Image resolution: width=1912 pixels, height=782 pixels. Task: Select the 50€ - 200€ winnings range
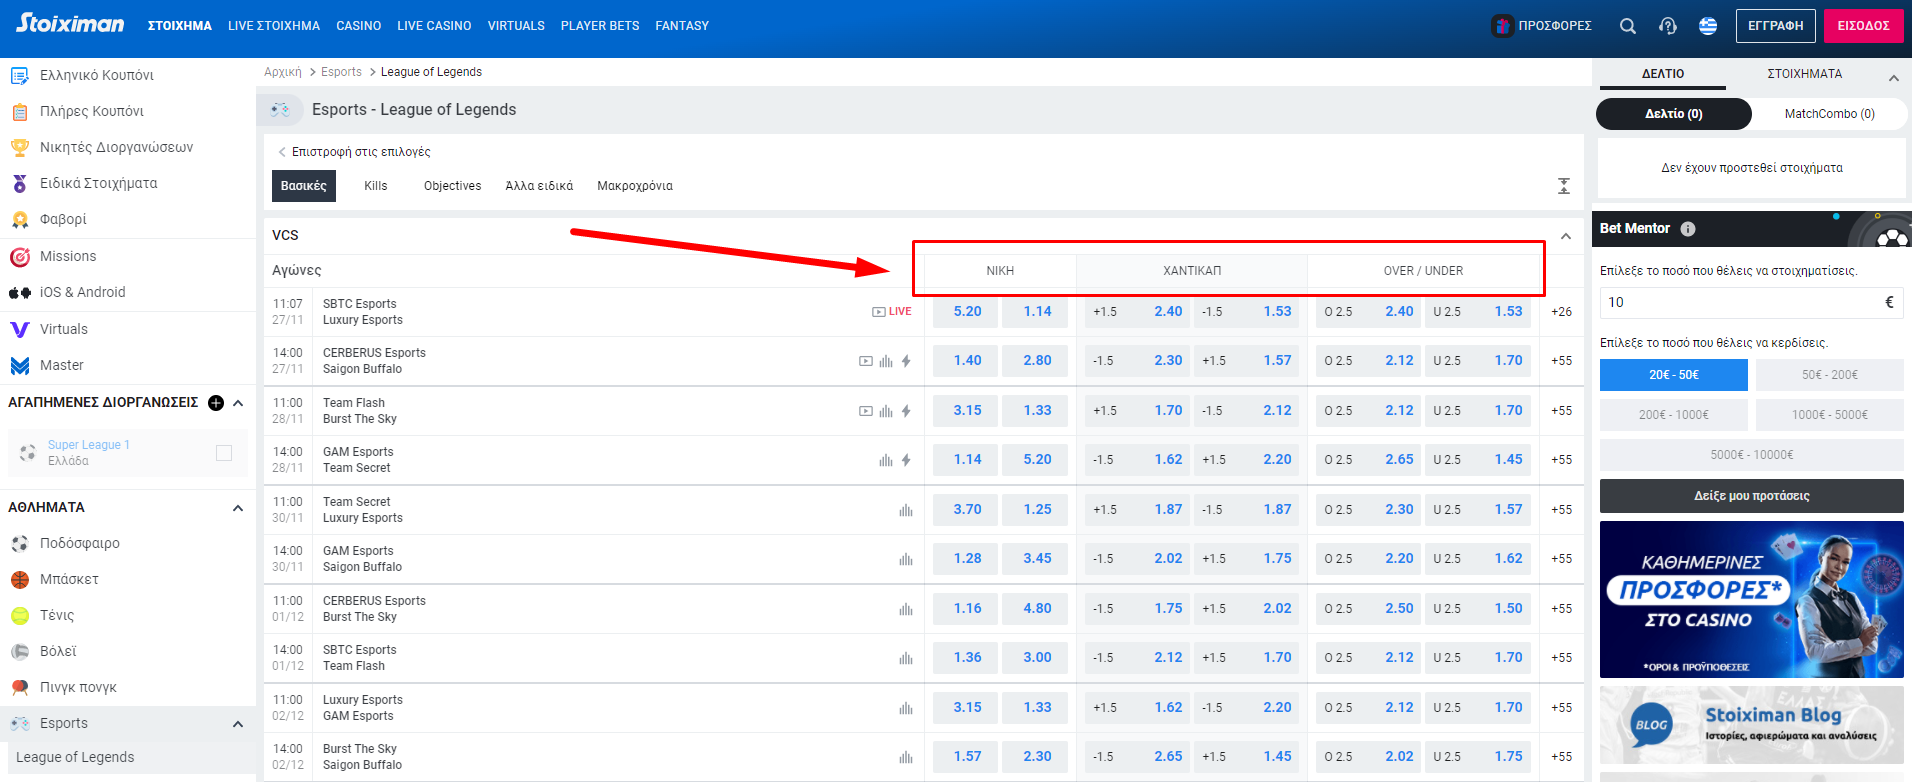coord(1830,375)
